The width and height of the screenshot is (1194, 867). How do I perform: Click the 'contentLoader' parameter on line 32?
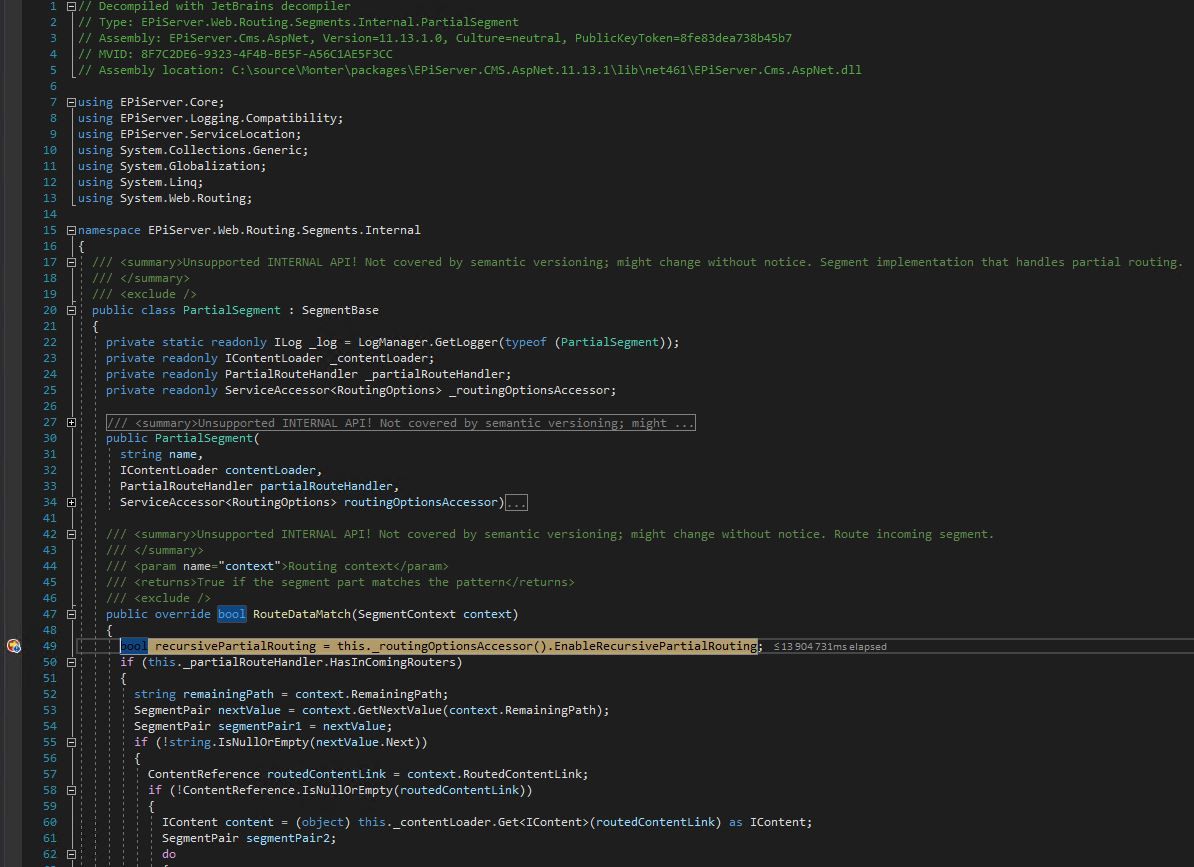[270, 470]
